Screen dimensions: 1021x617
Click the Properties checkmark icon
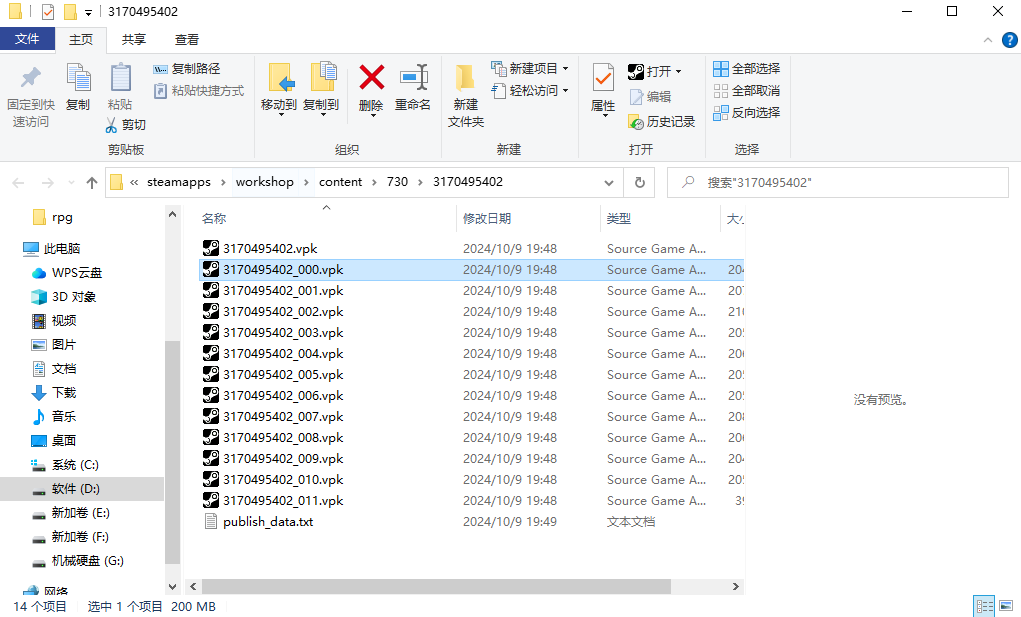coord(603,80)
